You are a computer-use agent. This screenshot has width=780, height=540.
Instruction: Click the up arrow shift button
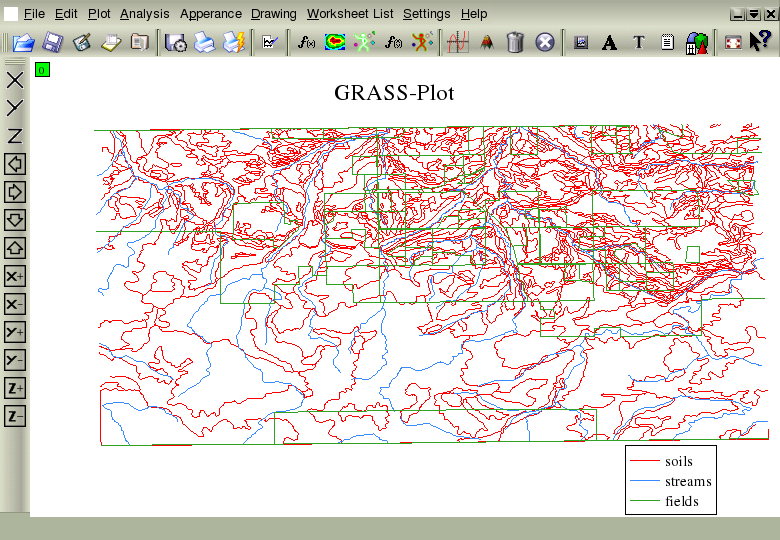[15, 248]
